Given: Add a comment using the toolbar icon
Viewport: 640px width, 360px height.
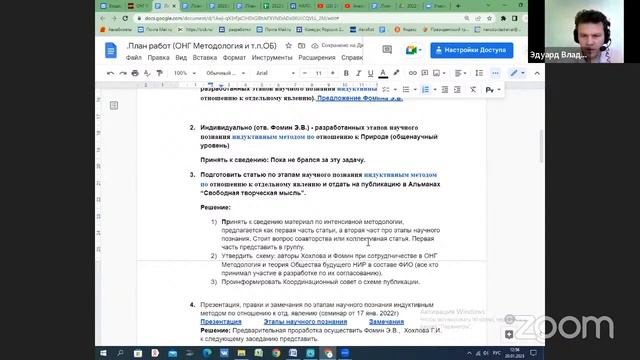Looking at the screenshot, I should [x=424, y=73].
